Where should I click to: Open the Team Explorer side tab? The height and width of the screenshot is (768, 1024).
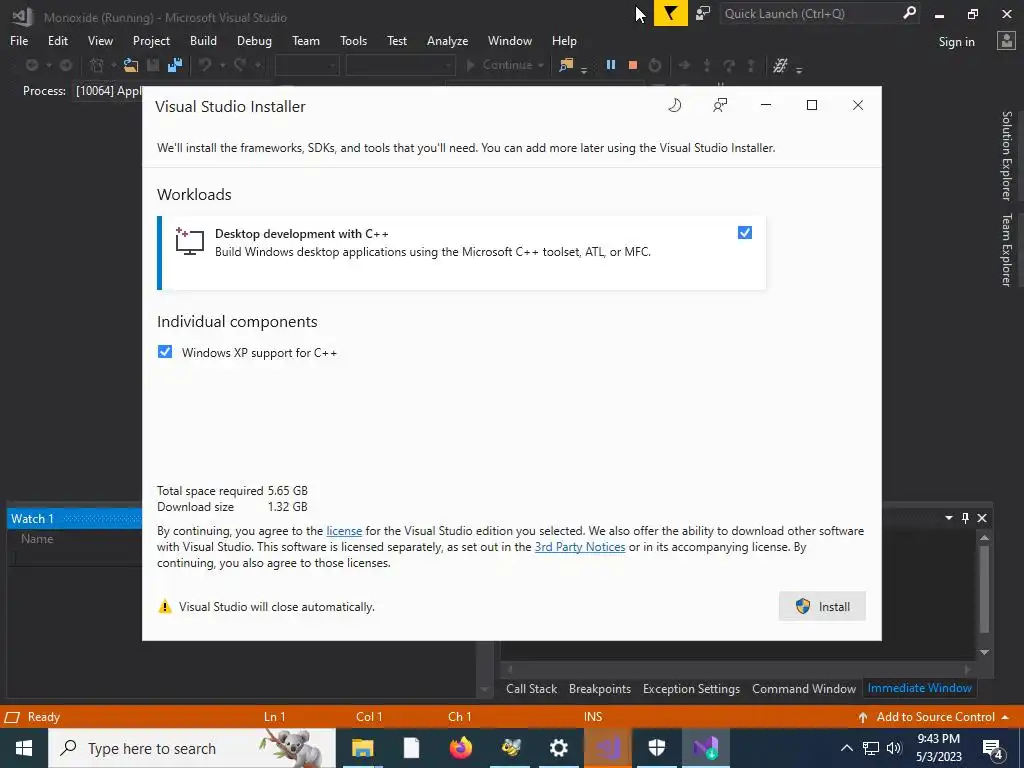tap(1007, 249)
